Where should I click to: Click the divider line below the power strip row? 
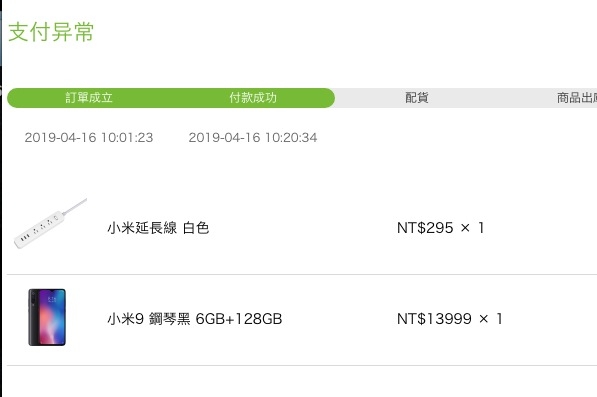pyautogui.click(x=302, y=274)
